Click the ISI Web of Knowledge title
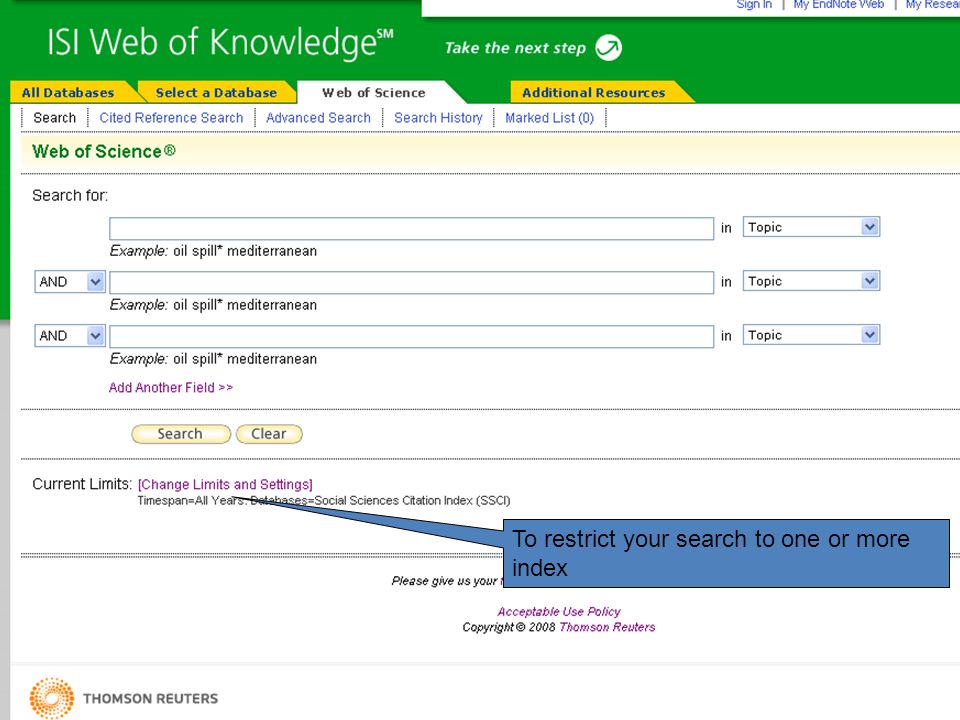The image size is (960, 720). 220,43
